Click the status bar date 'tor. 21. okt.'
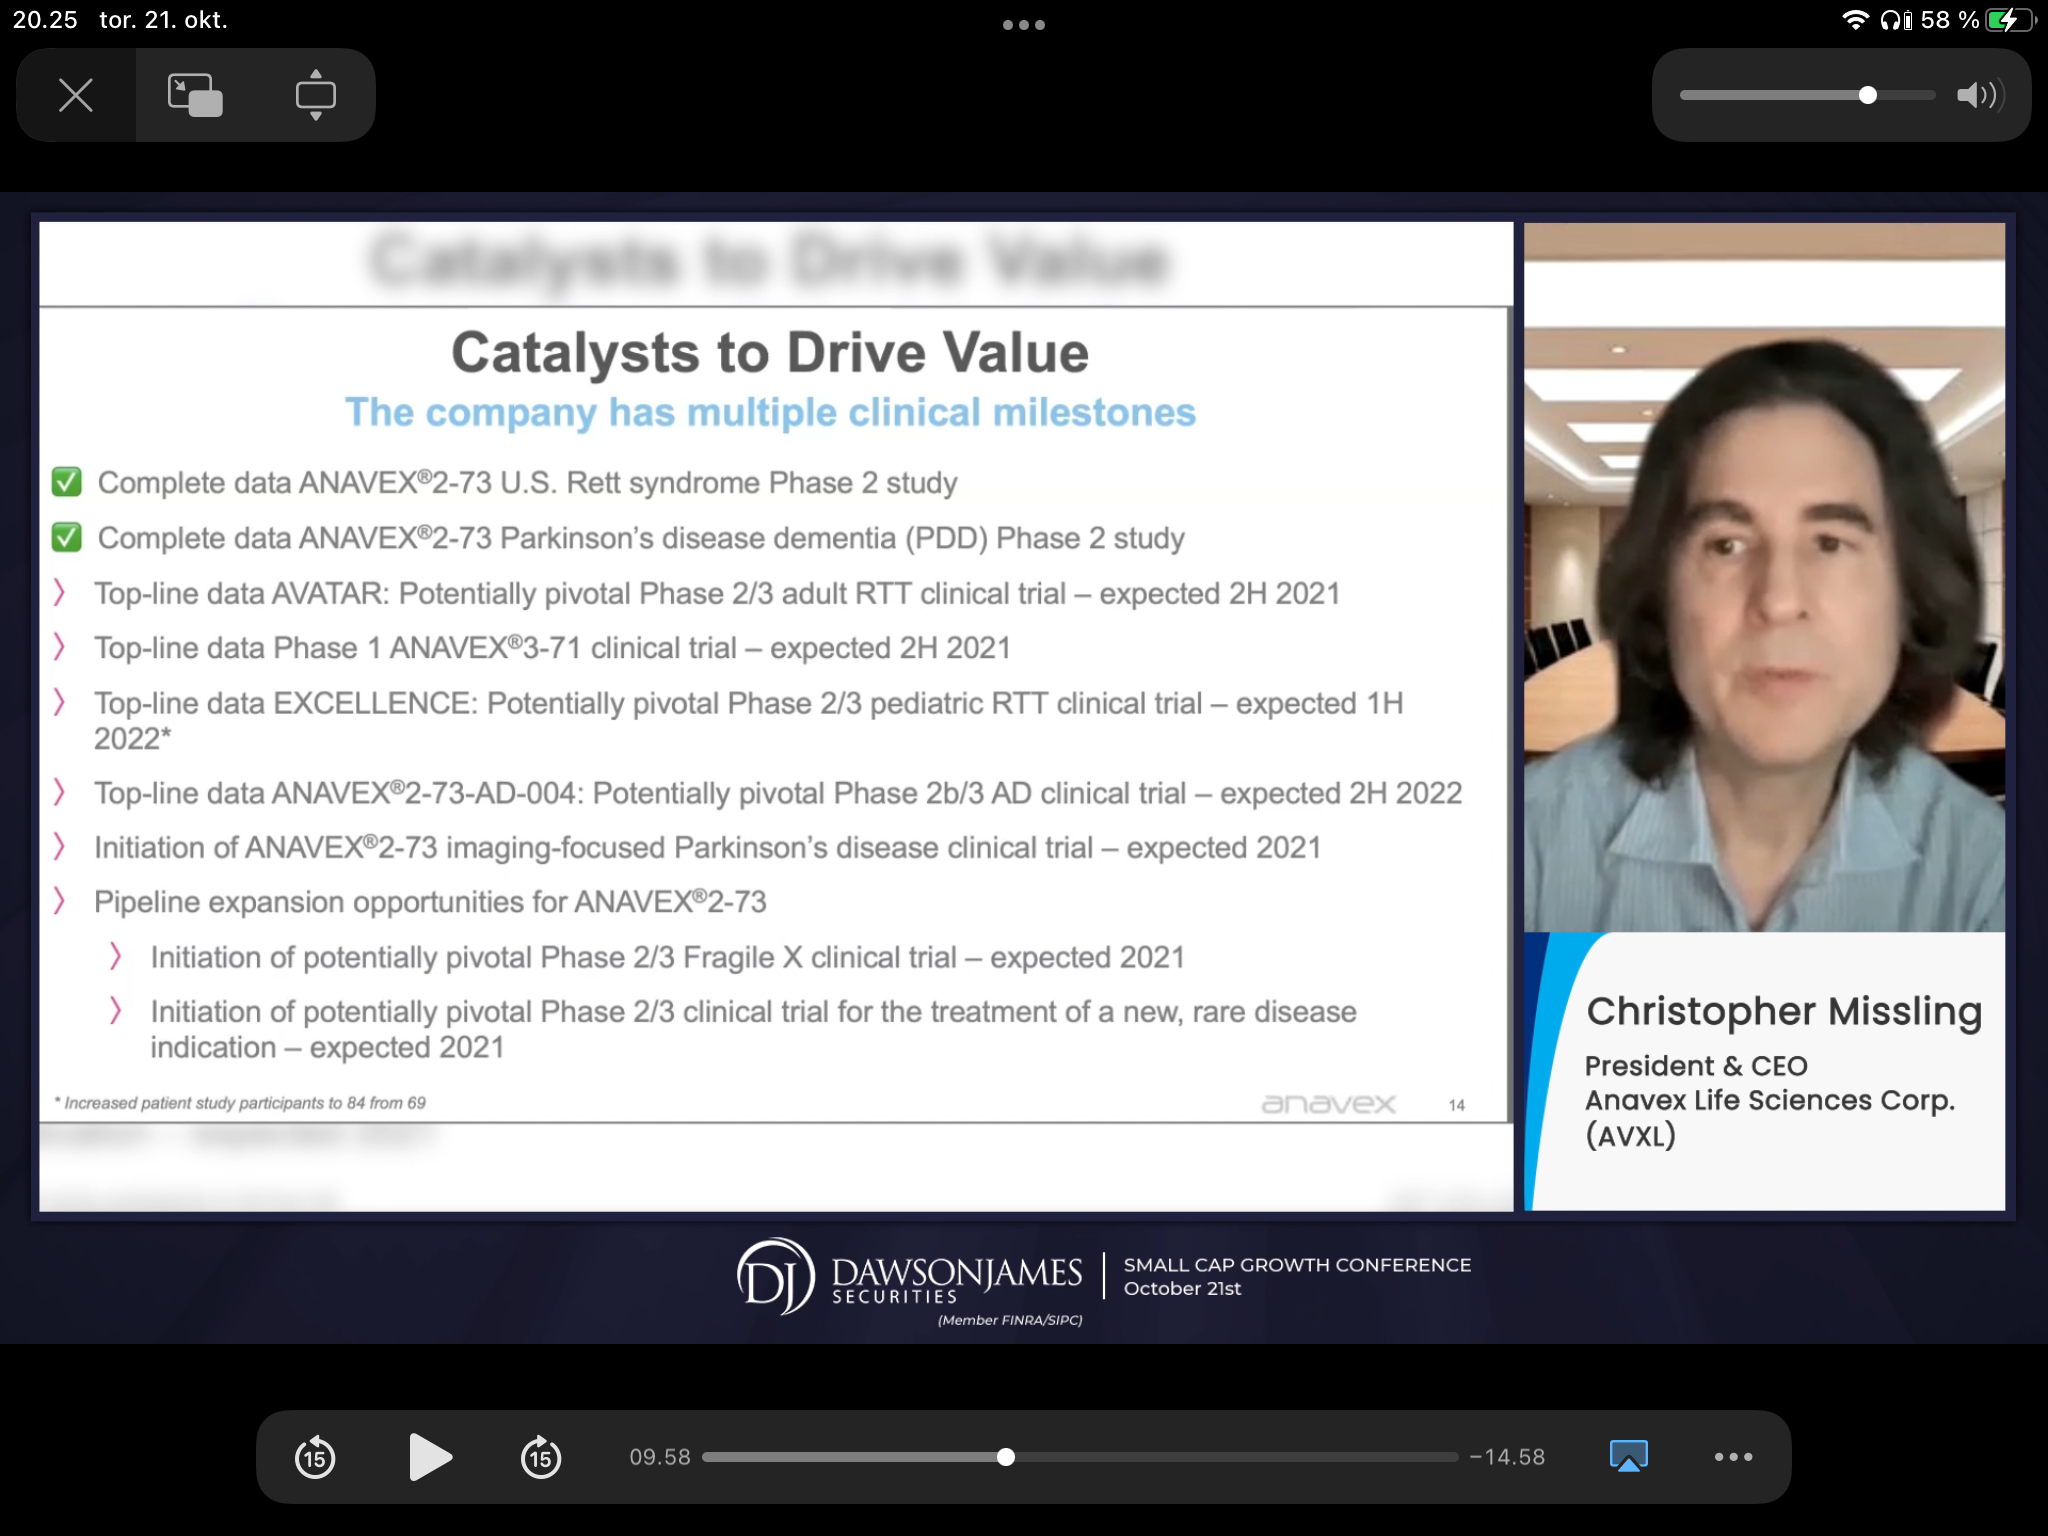Screen dimensions: 2048x1536 click(x=163, y=20)
